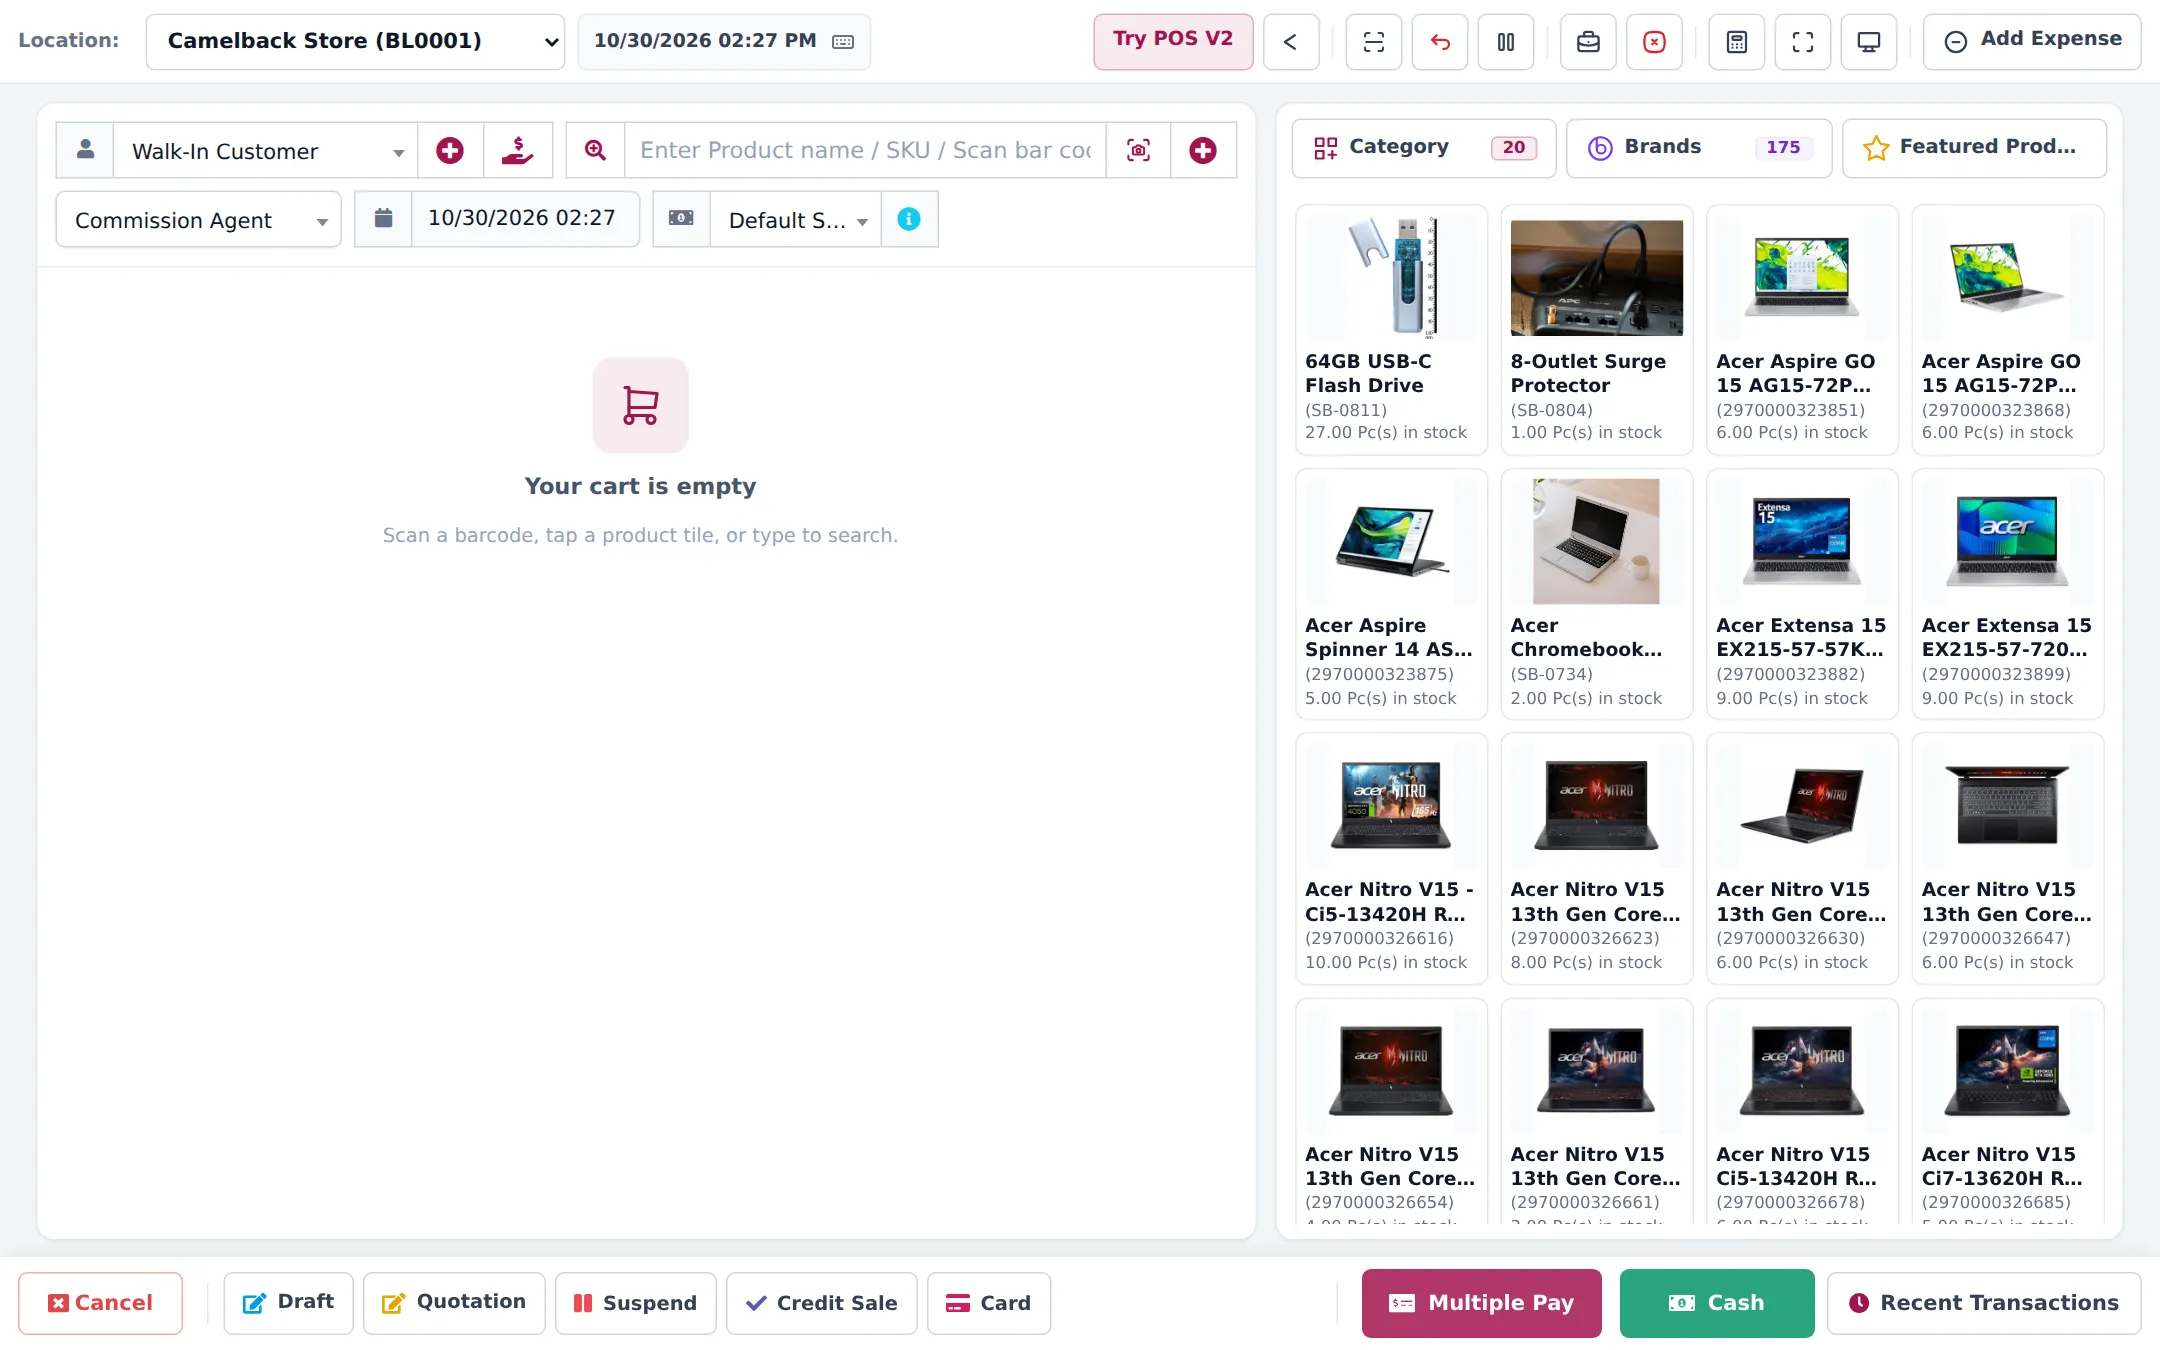
Task: Select Acer Chromebook product tile
Action: 1596,594
